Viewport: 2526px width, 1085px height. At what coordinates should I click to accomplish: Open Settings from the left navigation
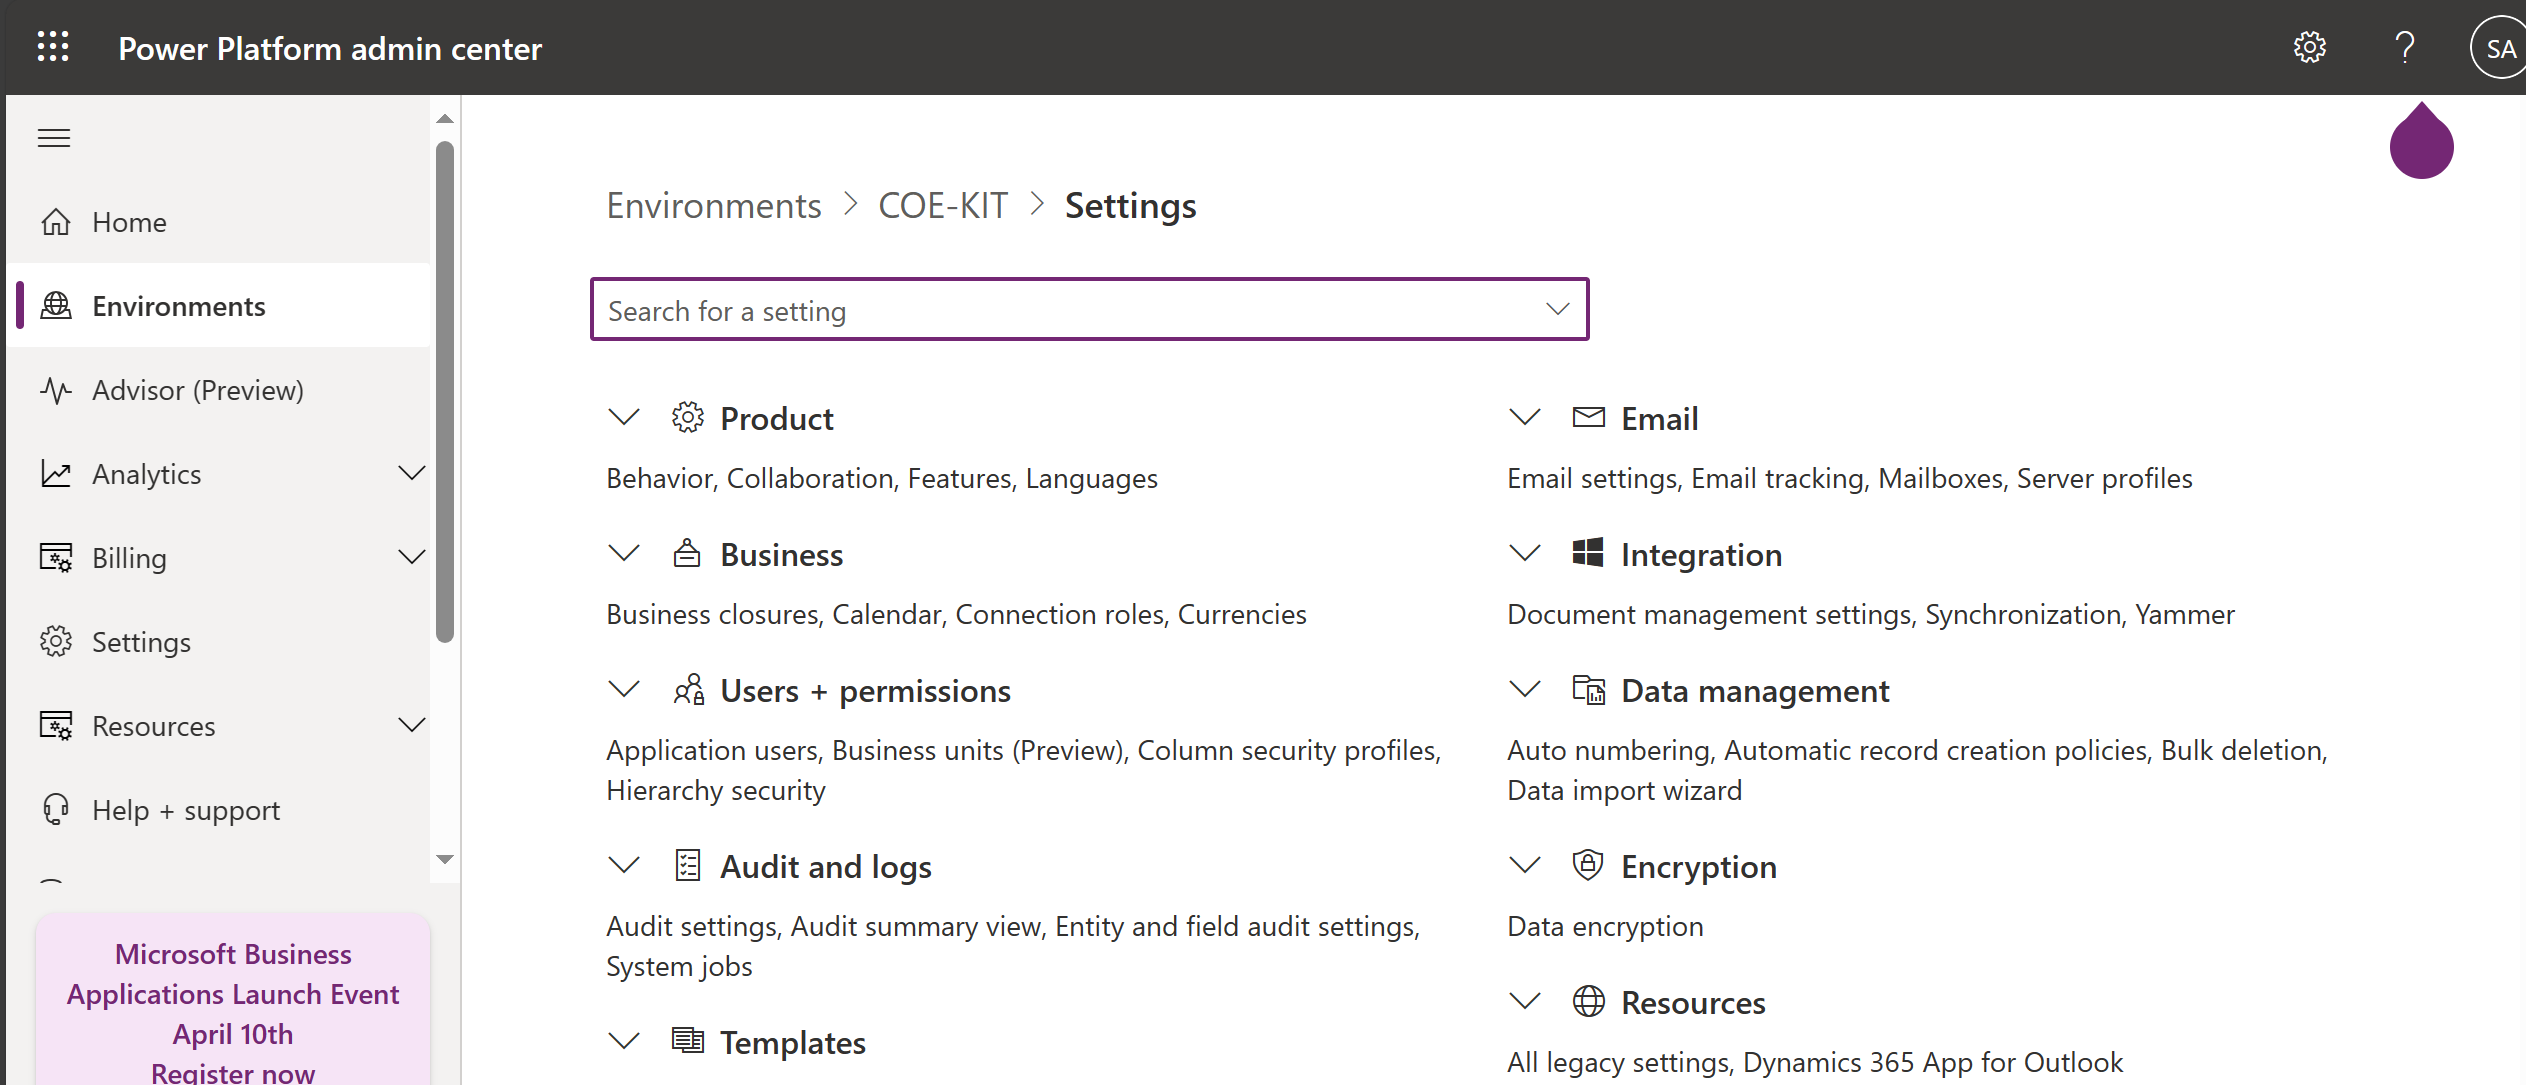(140, 641)
